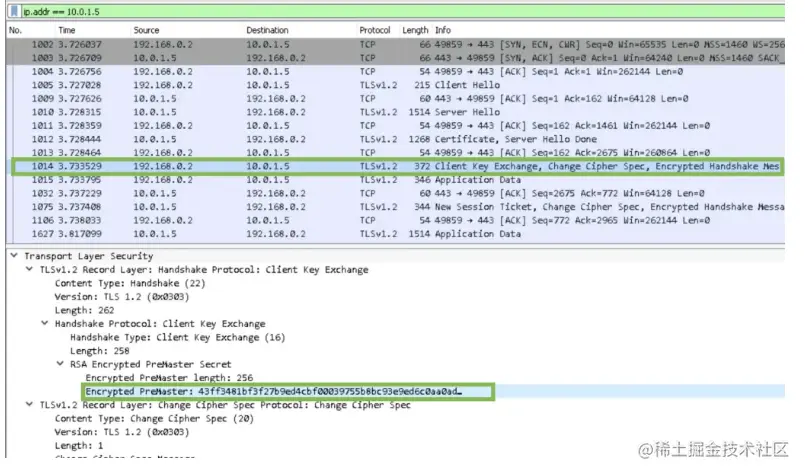Collapse TLSv1.2 Record Layer Client Key Exchange
Image resolution: width=805 pixels, height=475 pixels.
point(29,269)
